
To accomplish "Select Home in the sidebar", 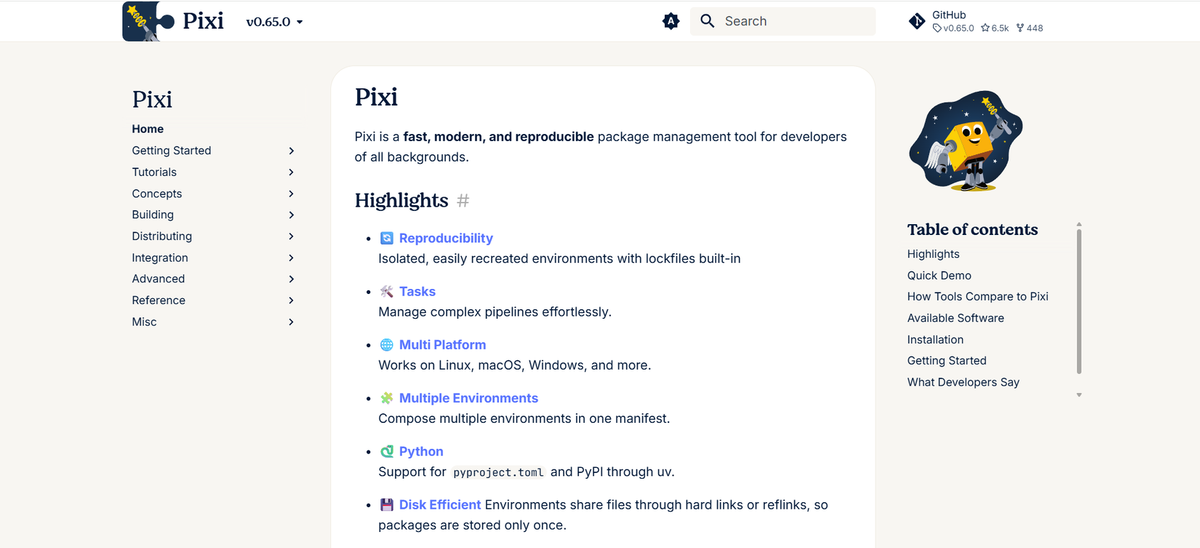I will click(148, 129).
